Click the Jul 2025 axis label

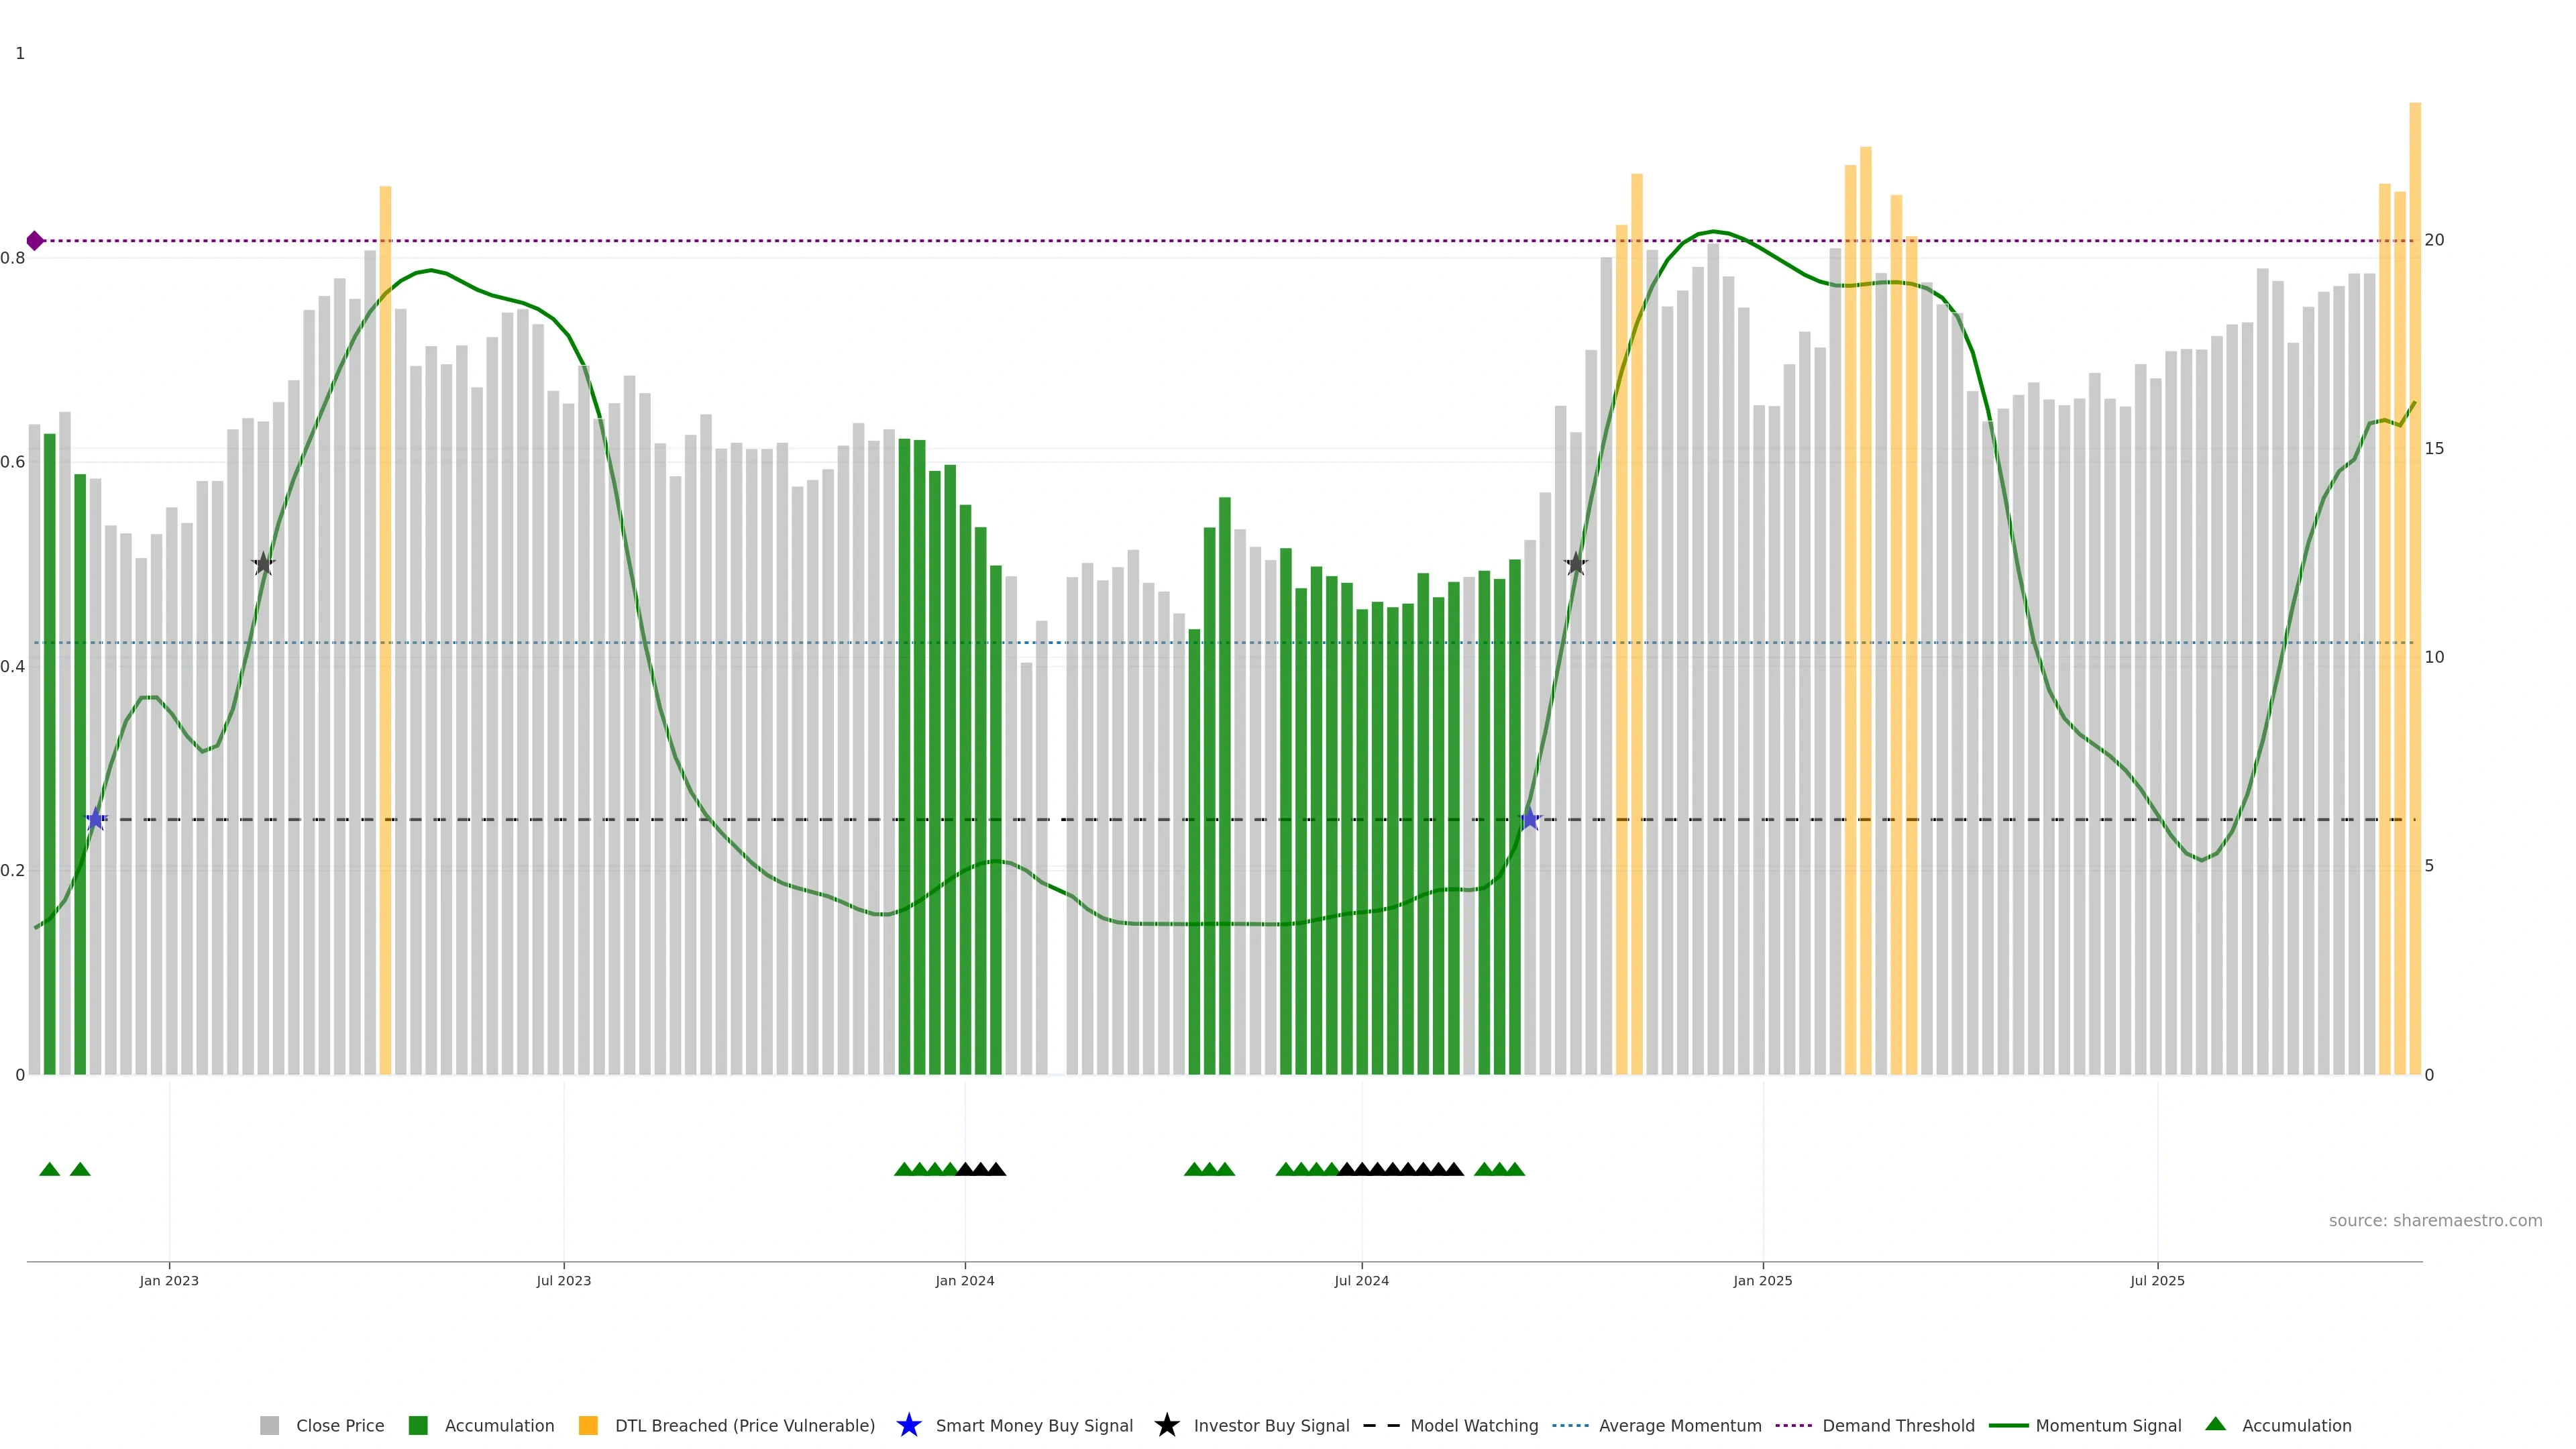[x=2157, y=1281]
